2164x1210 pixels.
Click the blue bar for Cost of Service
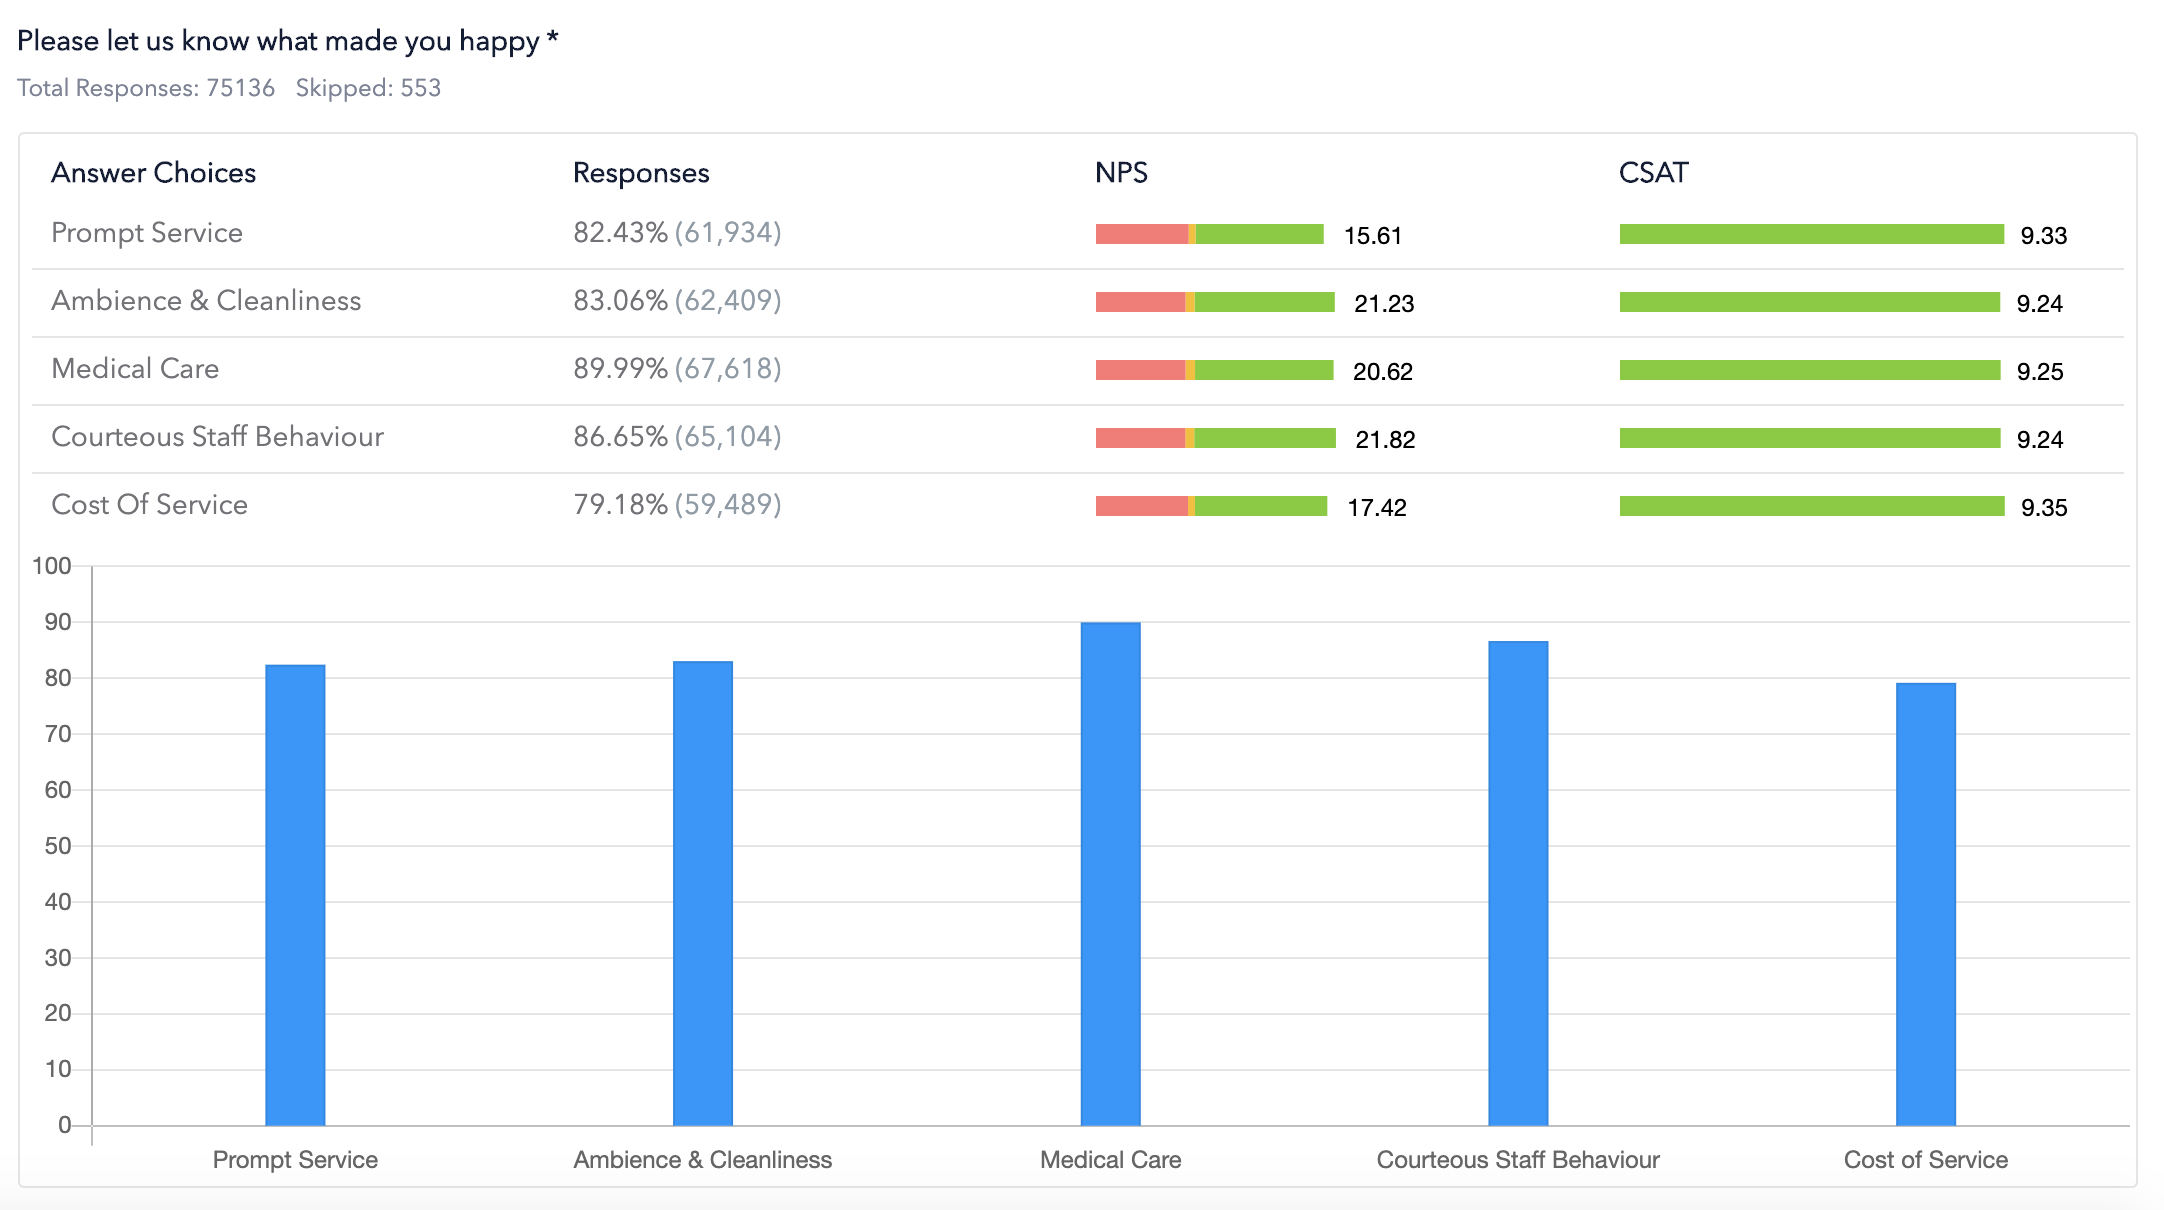coord(1925,900)
